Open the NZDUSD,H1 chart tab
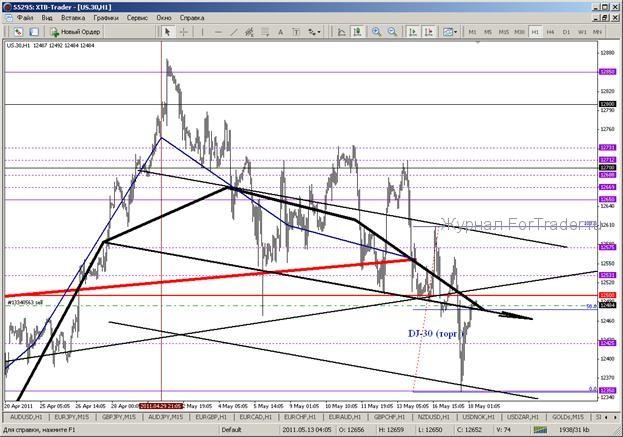 click(x=433, y=417)
